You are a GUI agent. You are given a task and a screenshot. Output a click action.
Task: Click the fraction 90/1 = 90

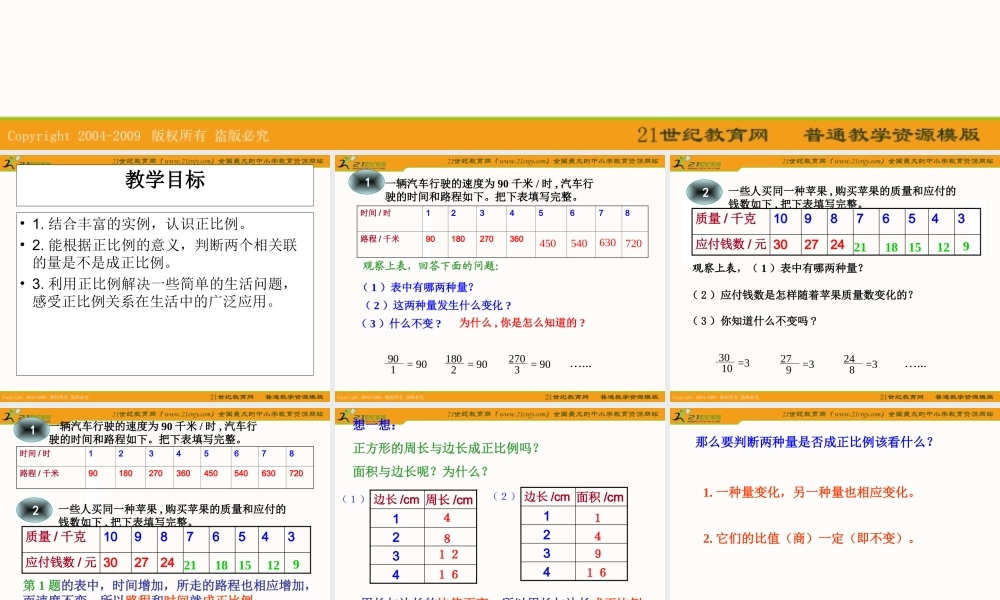click(406, 364)
